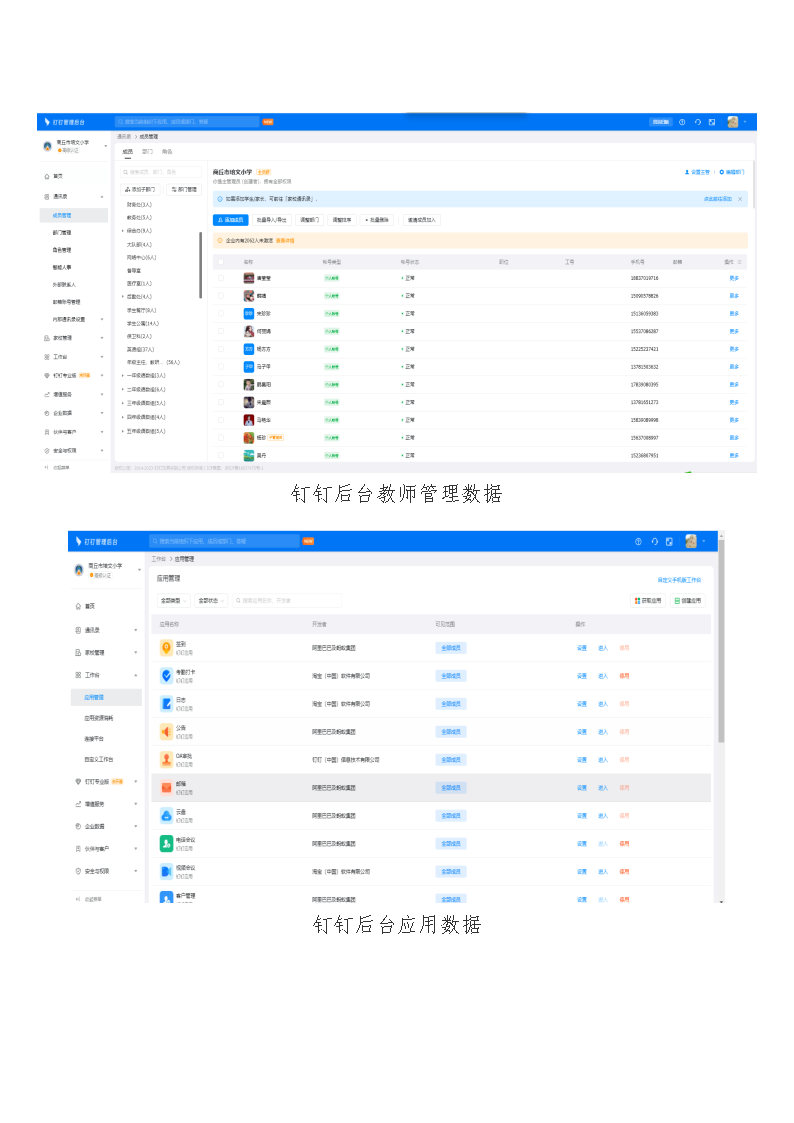The image size is (794, 1123).
Task: Click the 签到 app icon in the lower app list
Action: pyautogui.click(x=166, y=648)
